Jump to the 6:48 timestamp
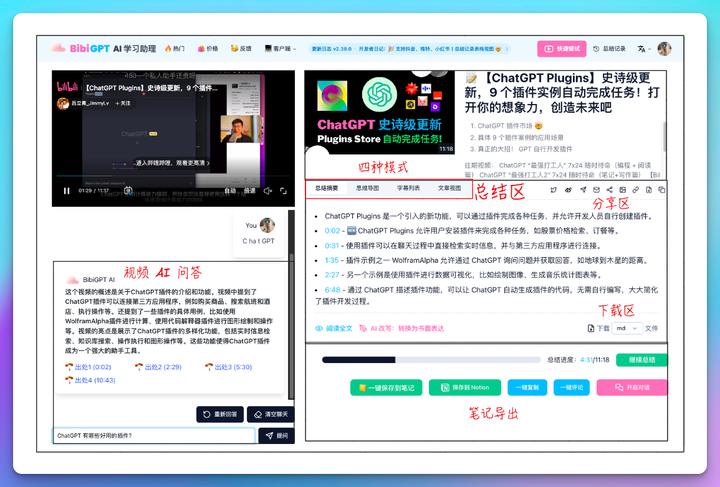 [332, 290]
